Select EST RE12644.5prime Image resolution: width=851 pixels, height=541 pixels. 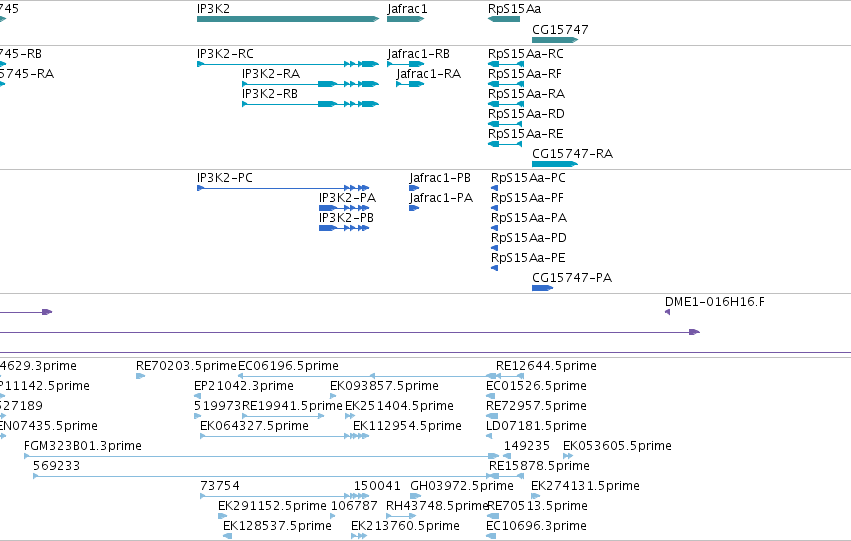point(510,376)
